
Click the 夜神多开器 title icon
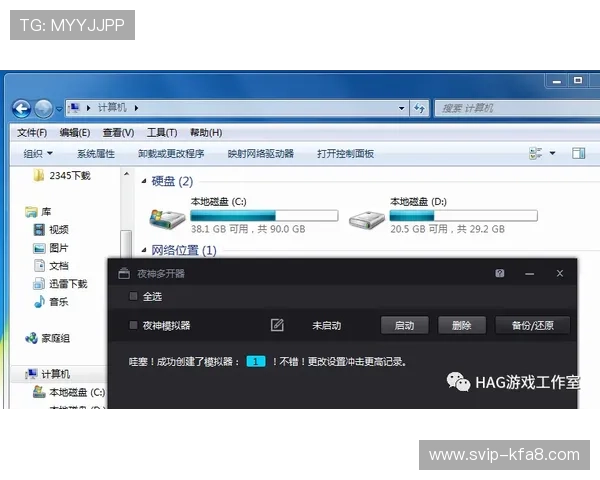pos(124,273)
